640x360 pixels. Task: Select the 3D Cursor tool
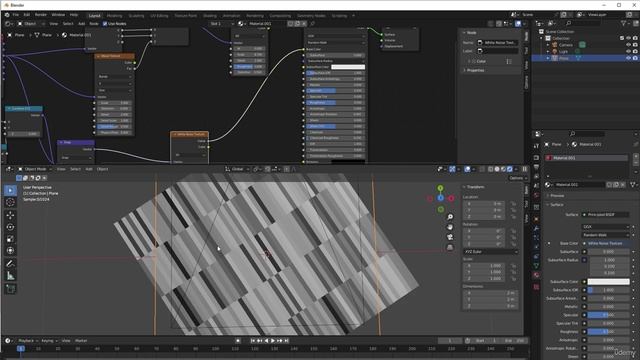pyautogui.click(x=10, y=202)
